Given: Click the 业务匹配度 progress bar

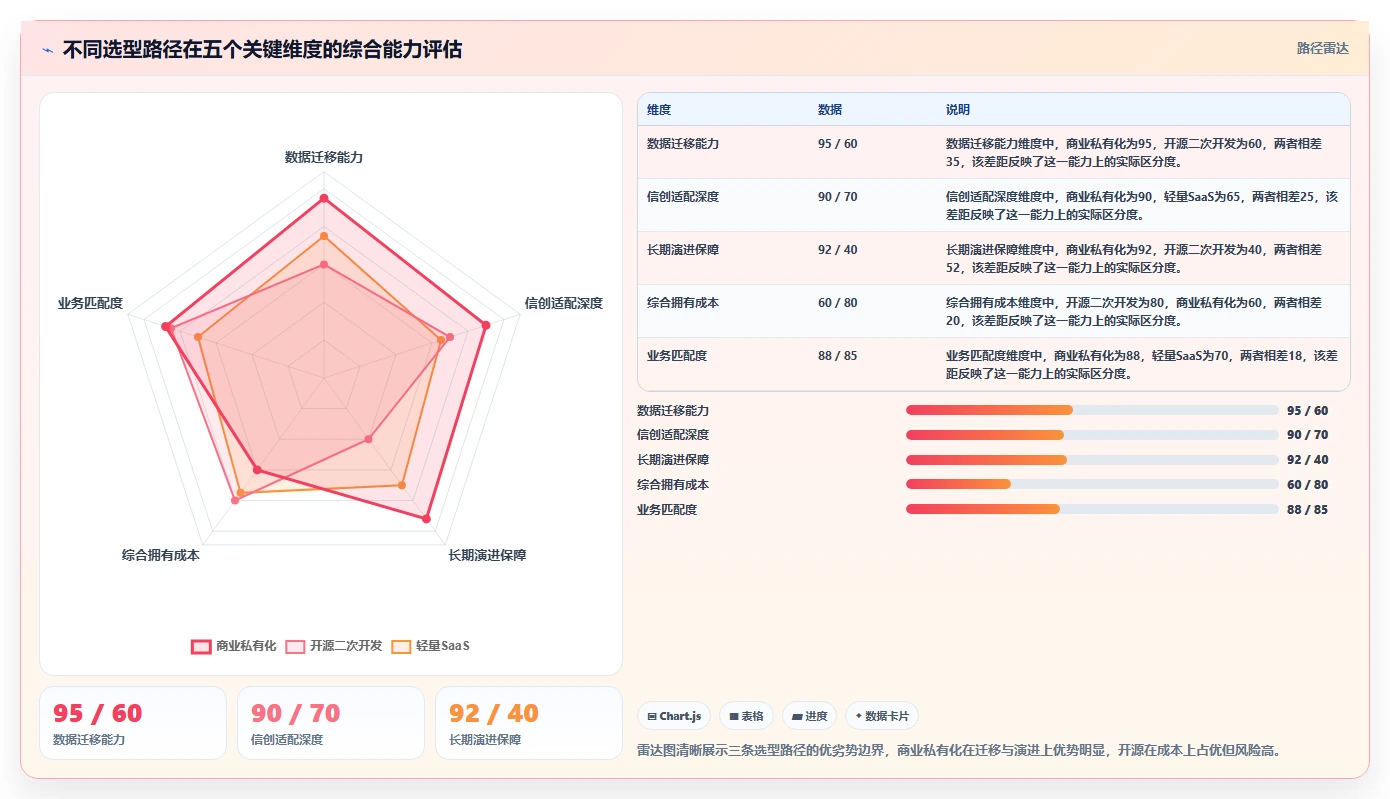Looking at the screenshot, I should point(1092,509).
